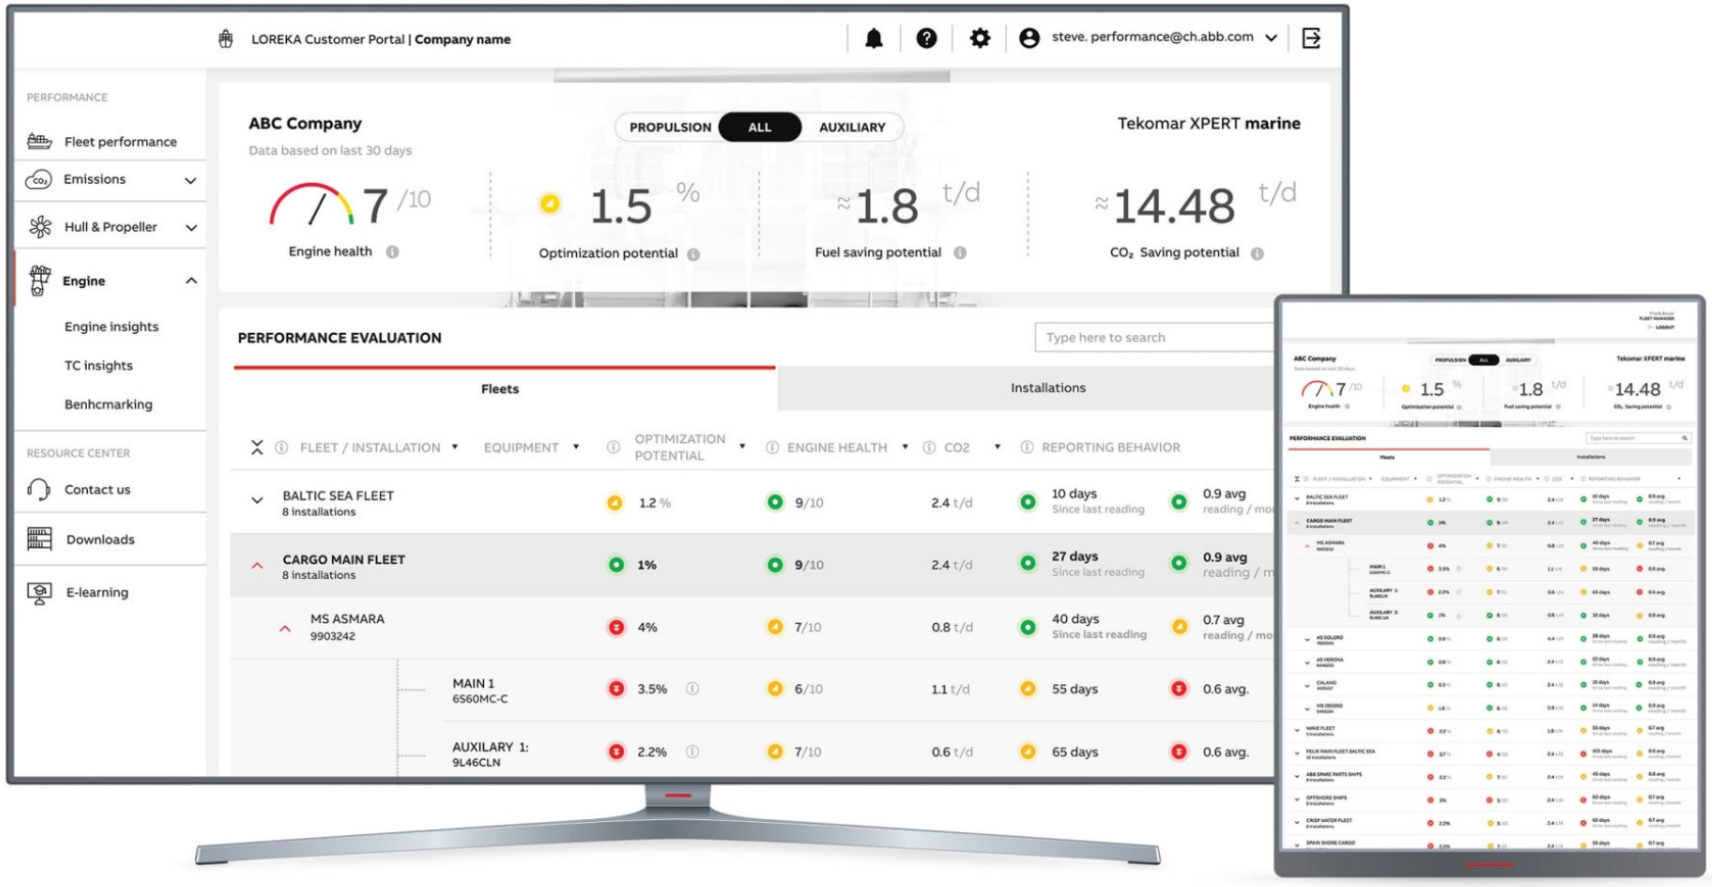Open the Contact us link
1712x887 pixels.
tap(97, 490)
